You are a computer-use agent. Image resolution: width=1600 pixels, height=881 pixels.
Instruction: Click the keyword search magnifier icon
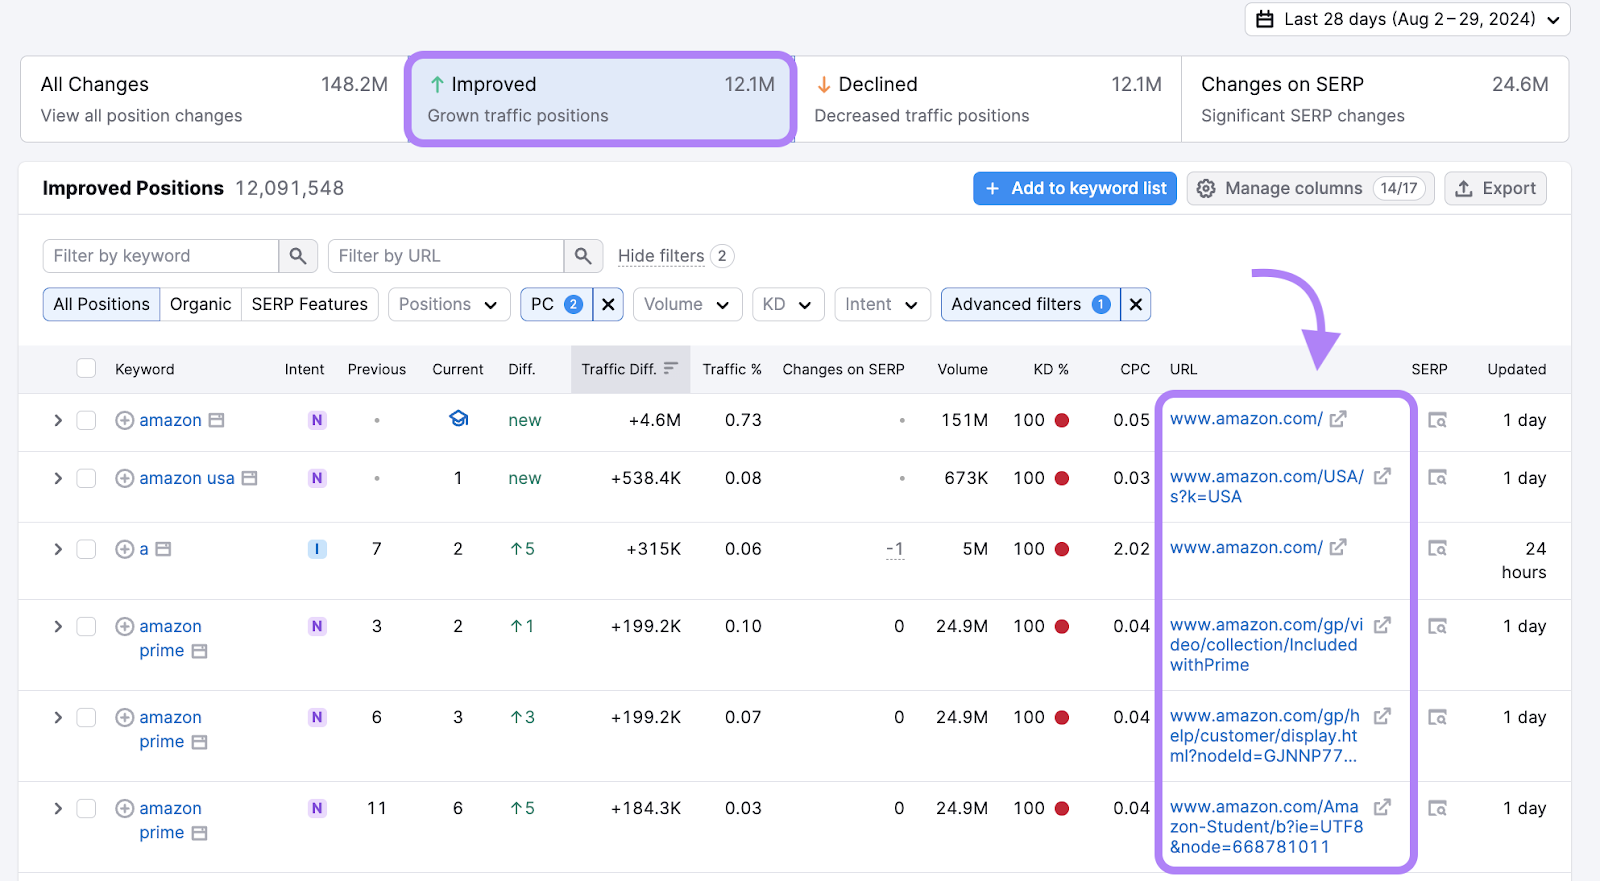click(x=298, y=256)
